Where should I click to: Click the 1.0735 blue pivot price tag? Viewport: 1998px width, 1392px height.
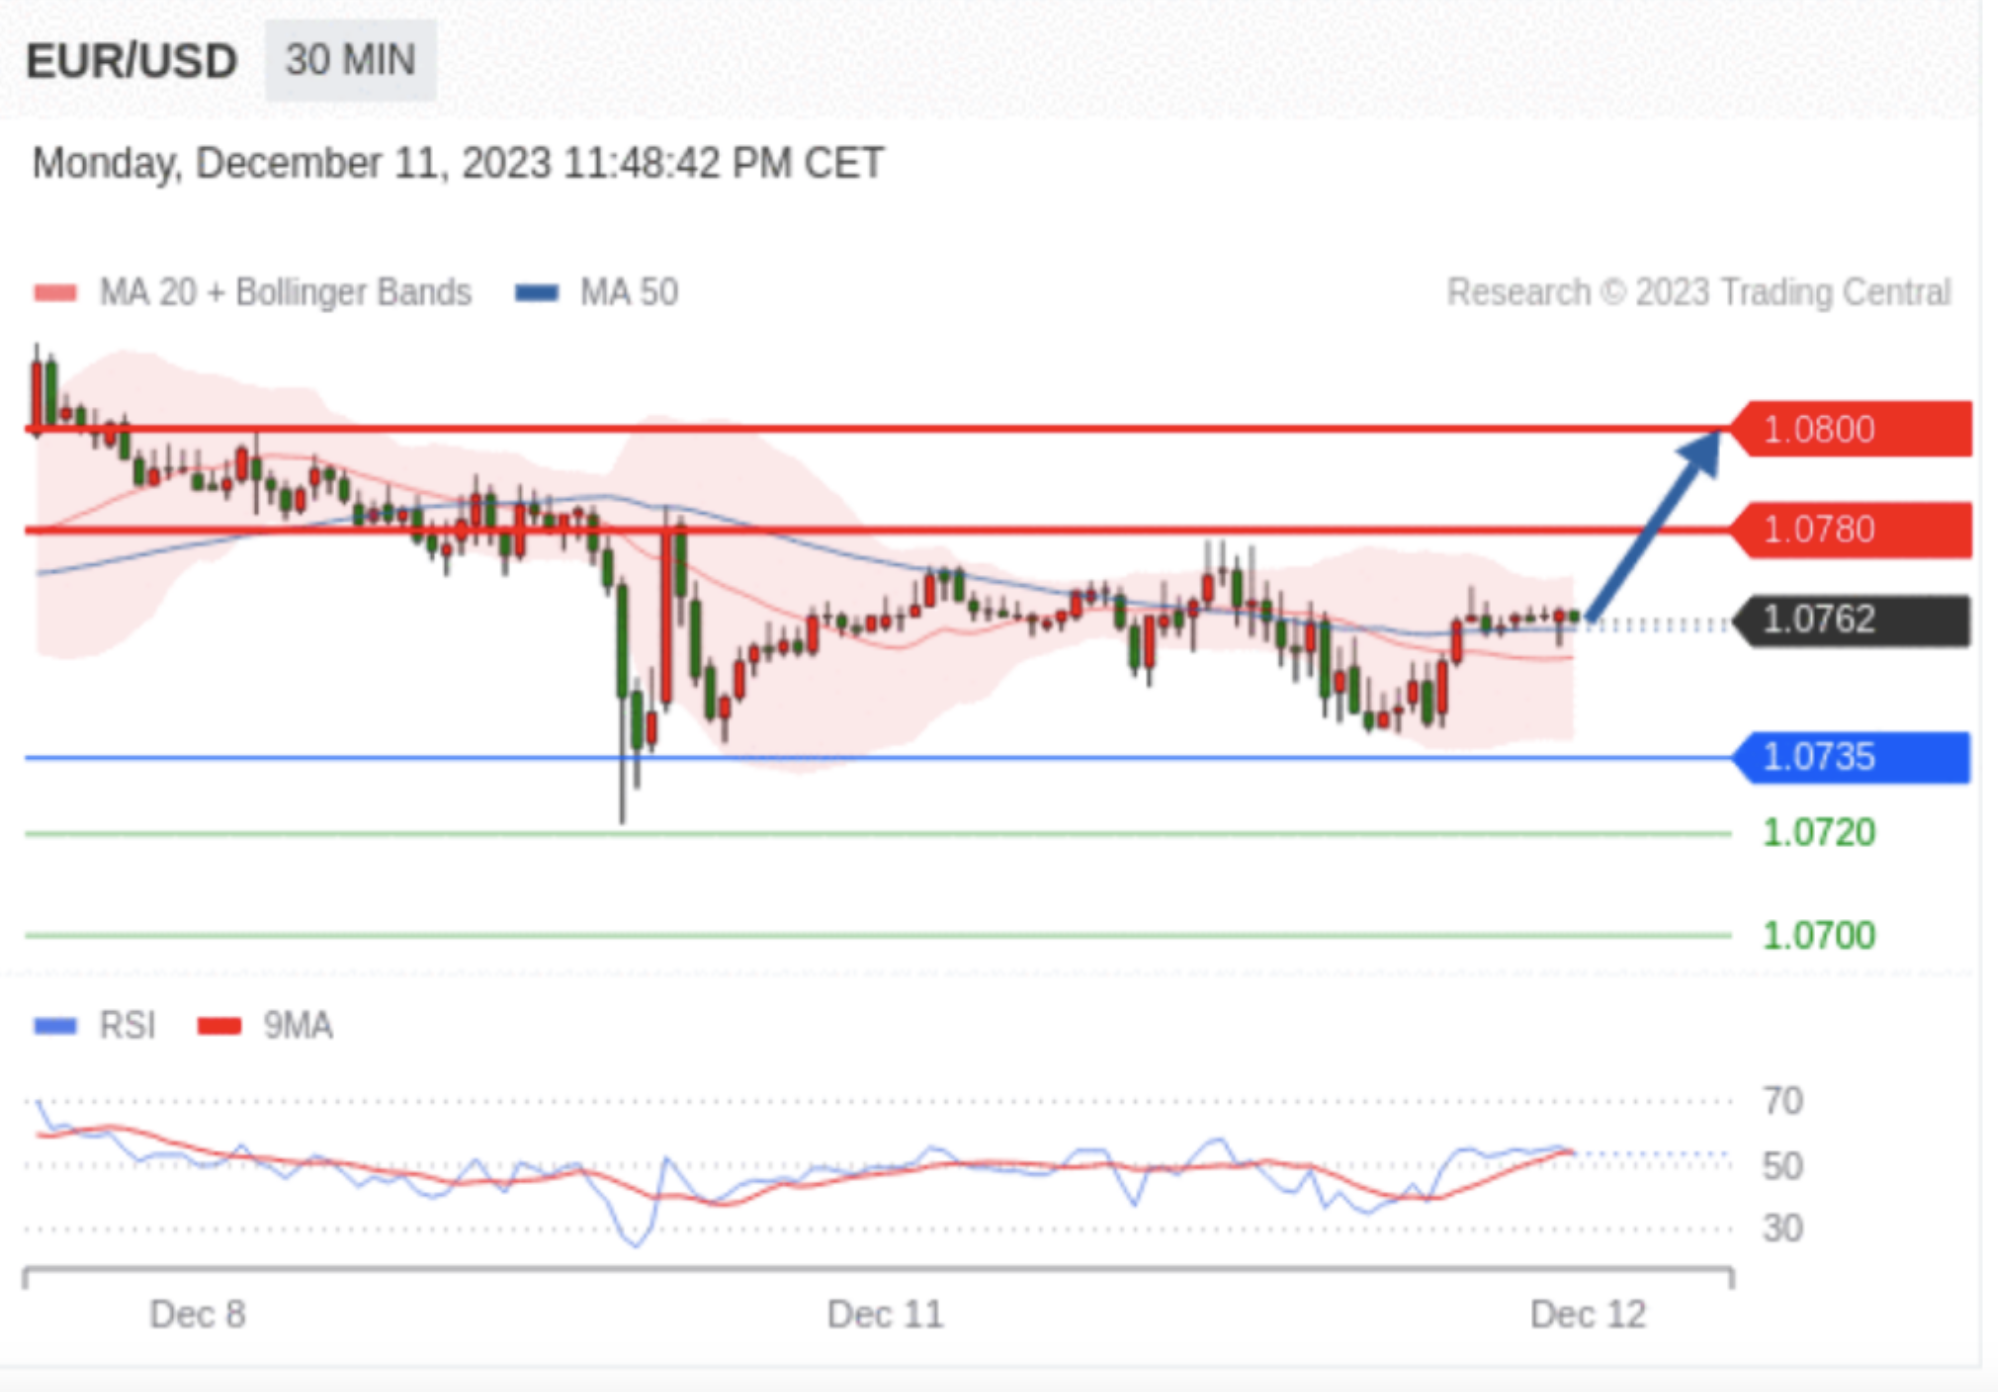pos(1851,757)
